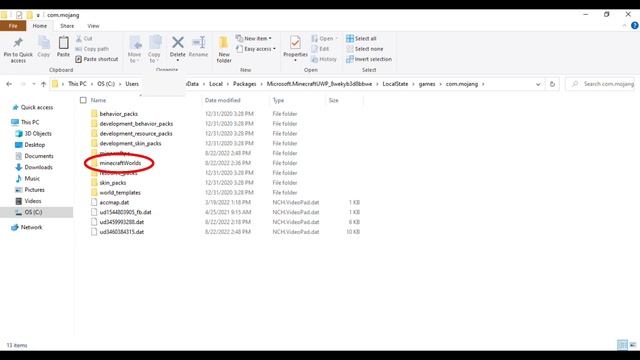Image resolution: width=640 pixels, height=360 pixels.
Task: Select Cut in Clipboard group
Action: pos(84,38)
